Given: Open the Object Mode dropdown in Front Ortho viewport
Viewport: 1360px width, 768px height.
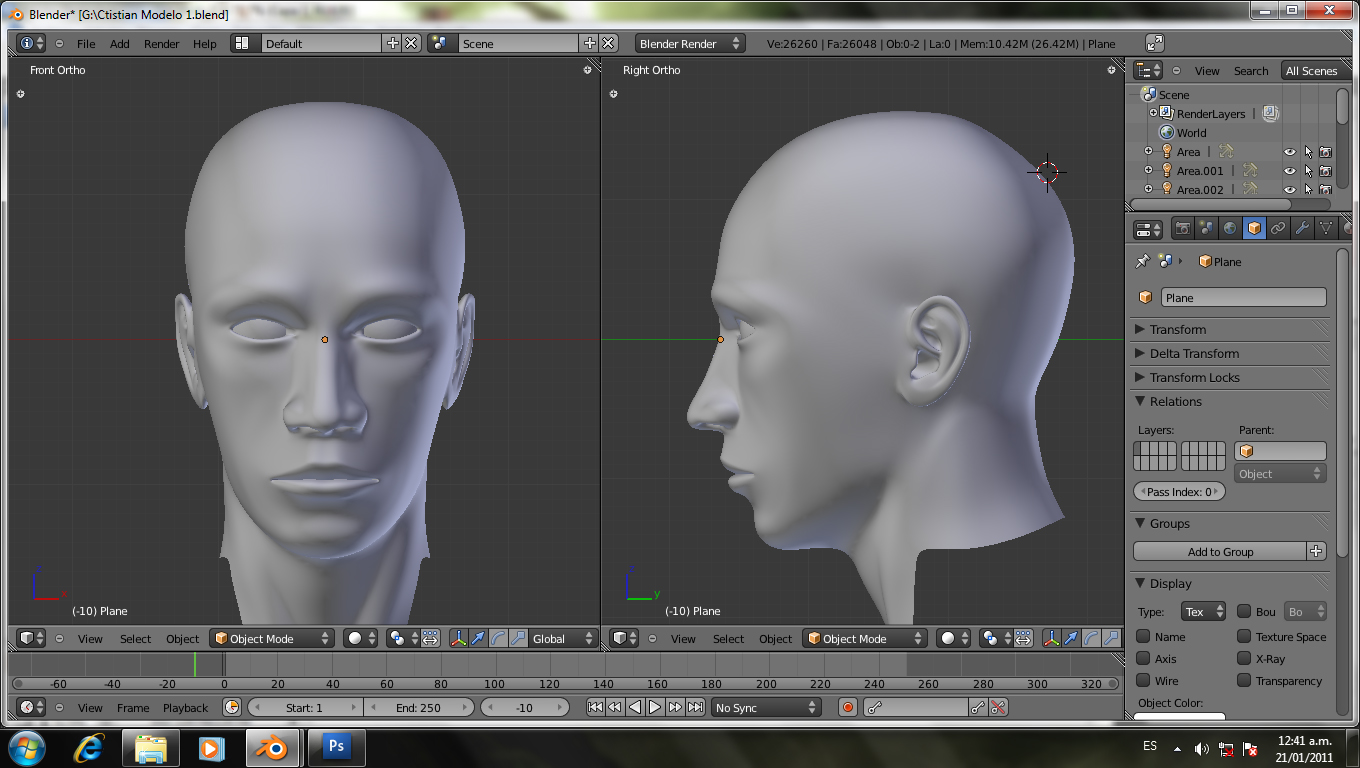Looking at the screenshot, I should tap(272, 639).
